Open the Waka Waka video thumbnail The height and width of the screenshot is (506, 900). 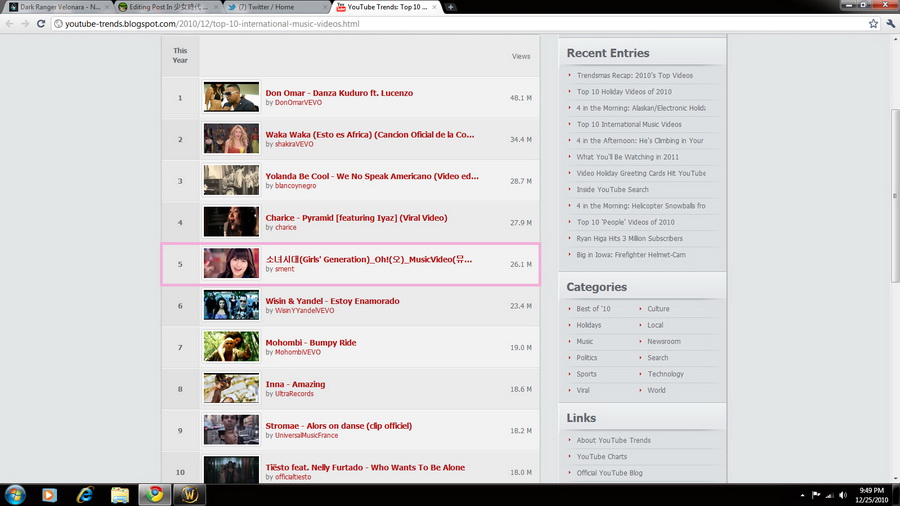[231, 138]
